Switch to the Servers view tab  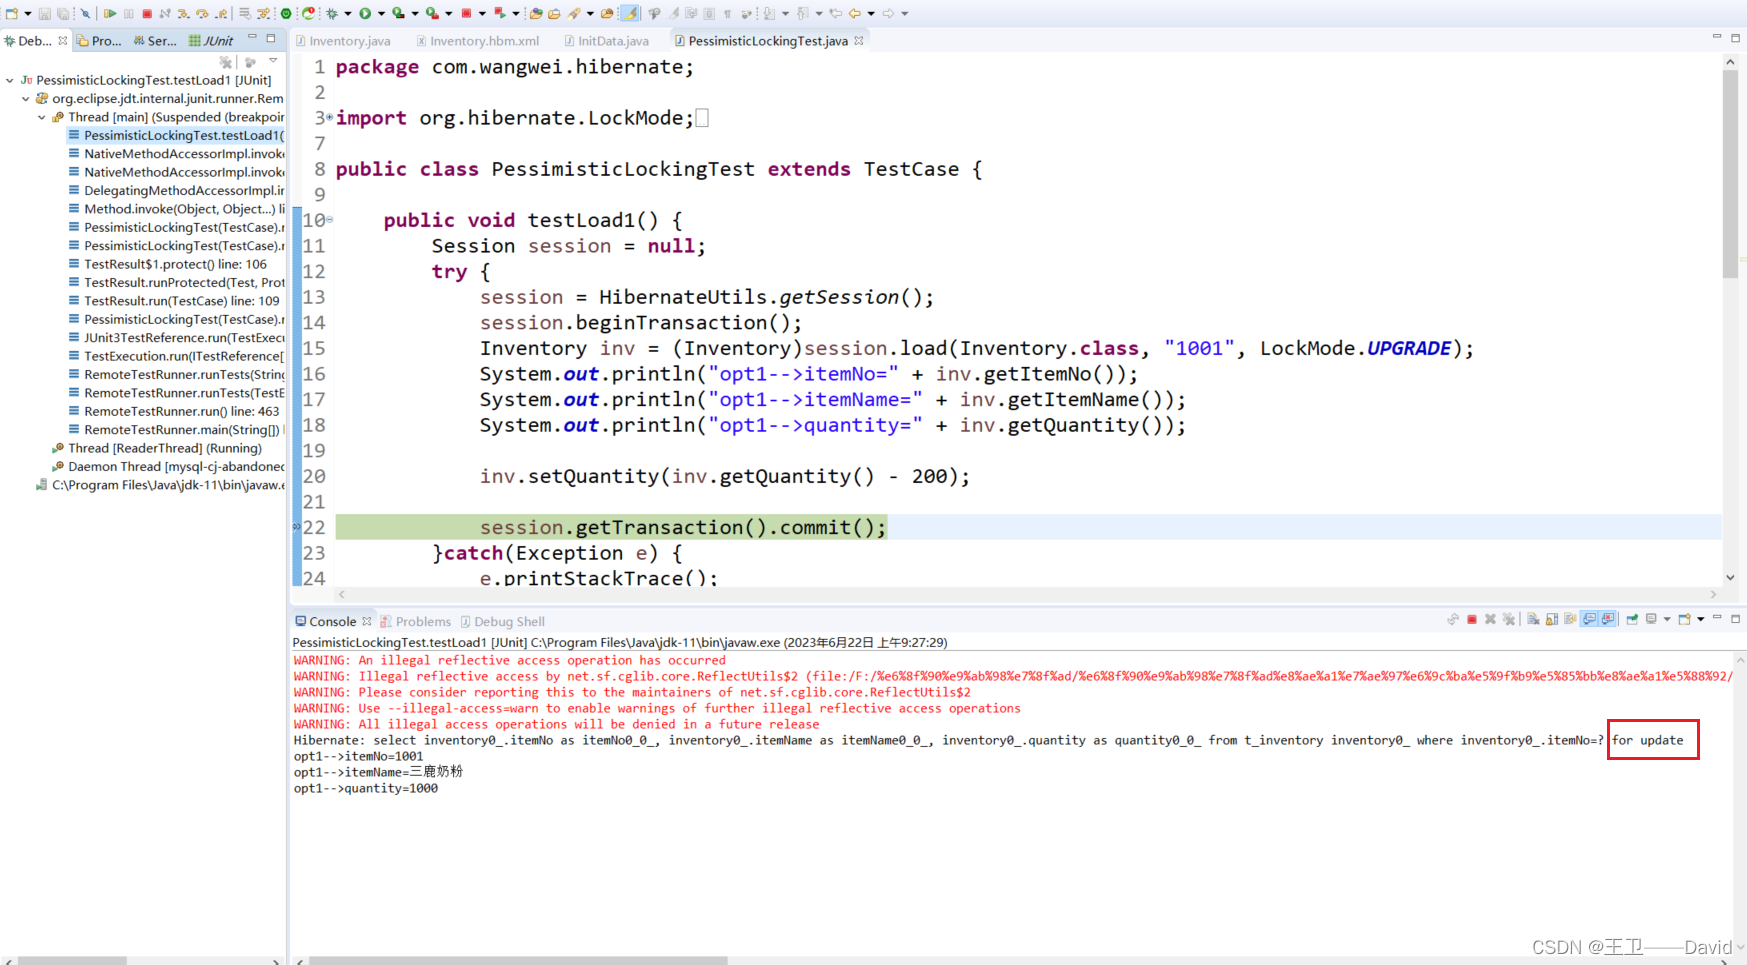[x=155, y=41]
